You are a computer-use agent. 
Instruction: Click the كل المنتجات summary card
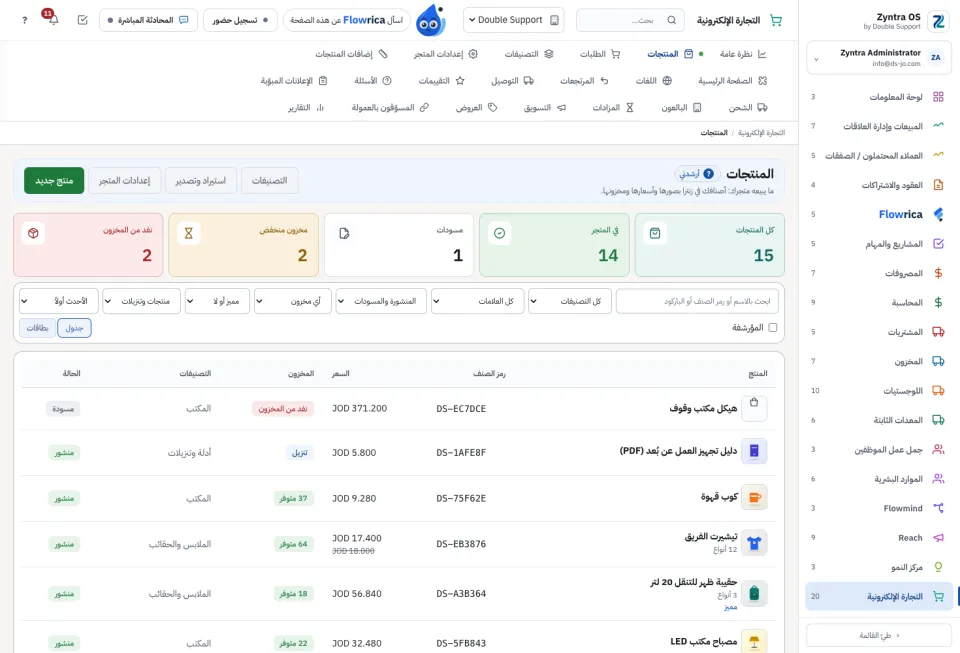pyautogui.click(x=710, y=245)
